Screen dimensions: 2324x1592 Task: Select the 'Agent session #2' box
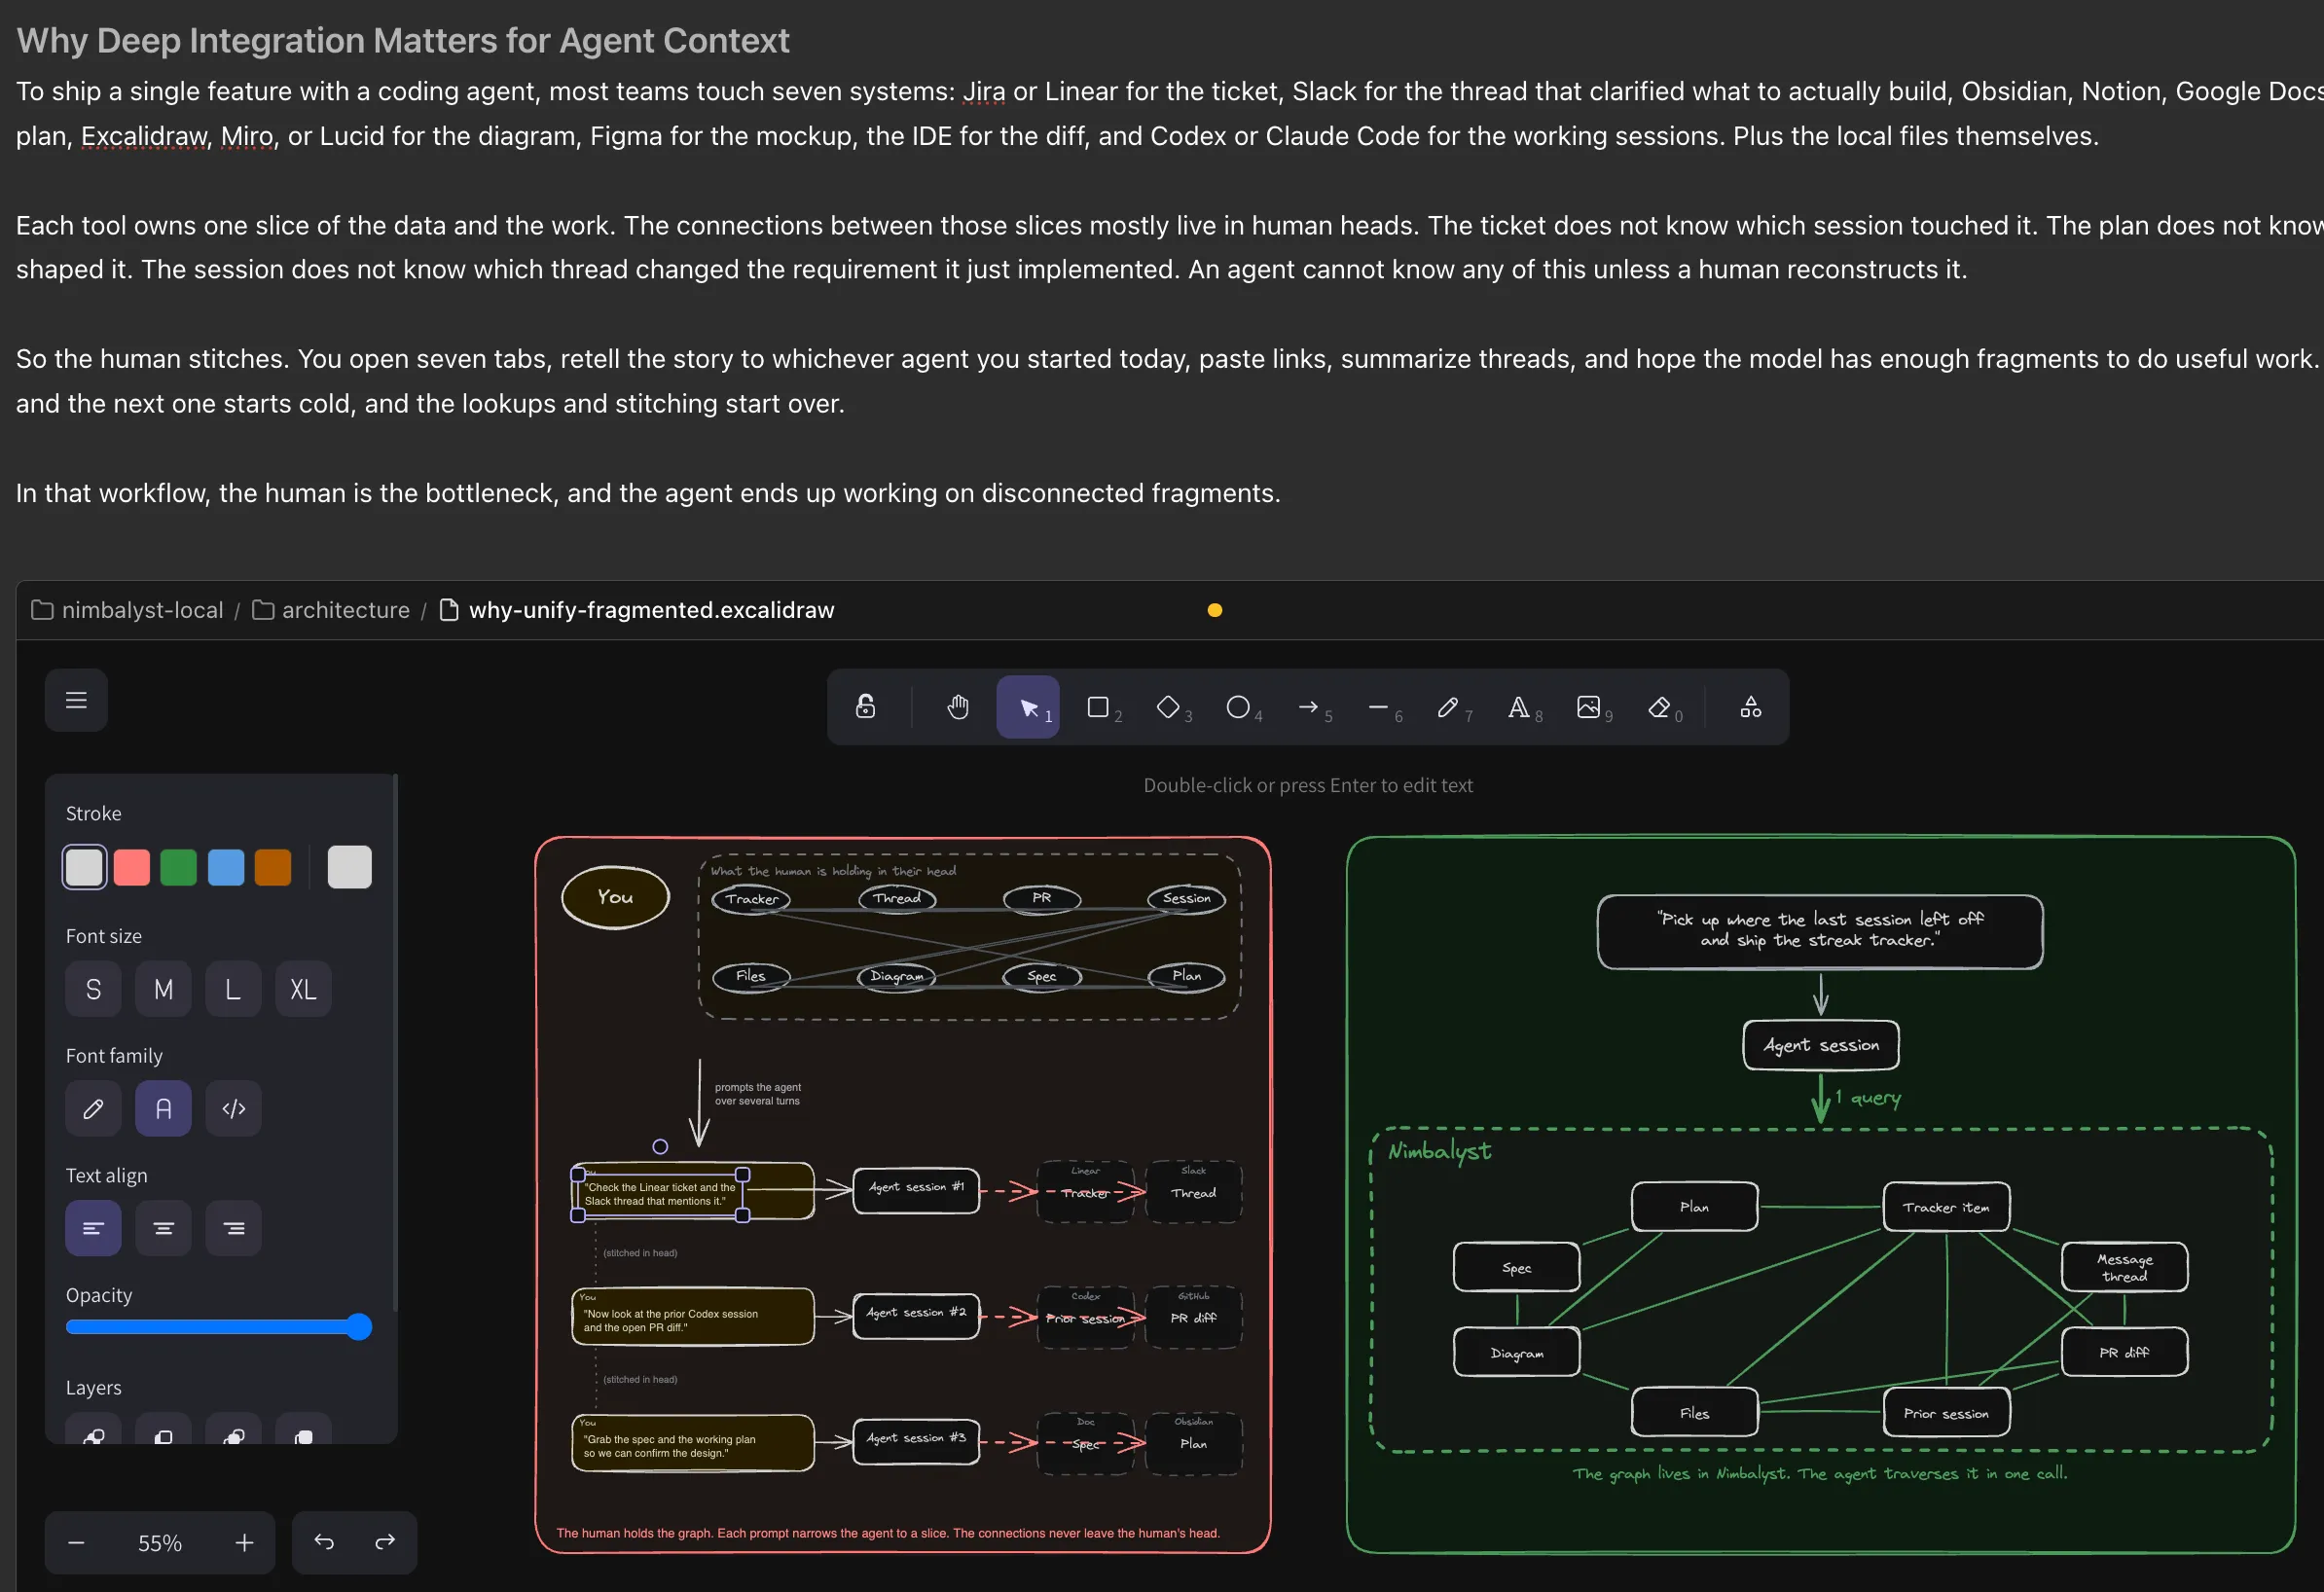pyautogui.click(x=916, y=1314)
